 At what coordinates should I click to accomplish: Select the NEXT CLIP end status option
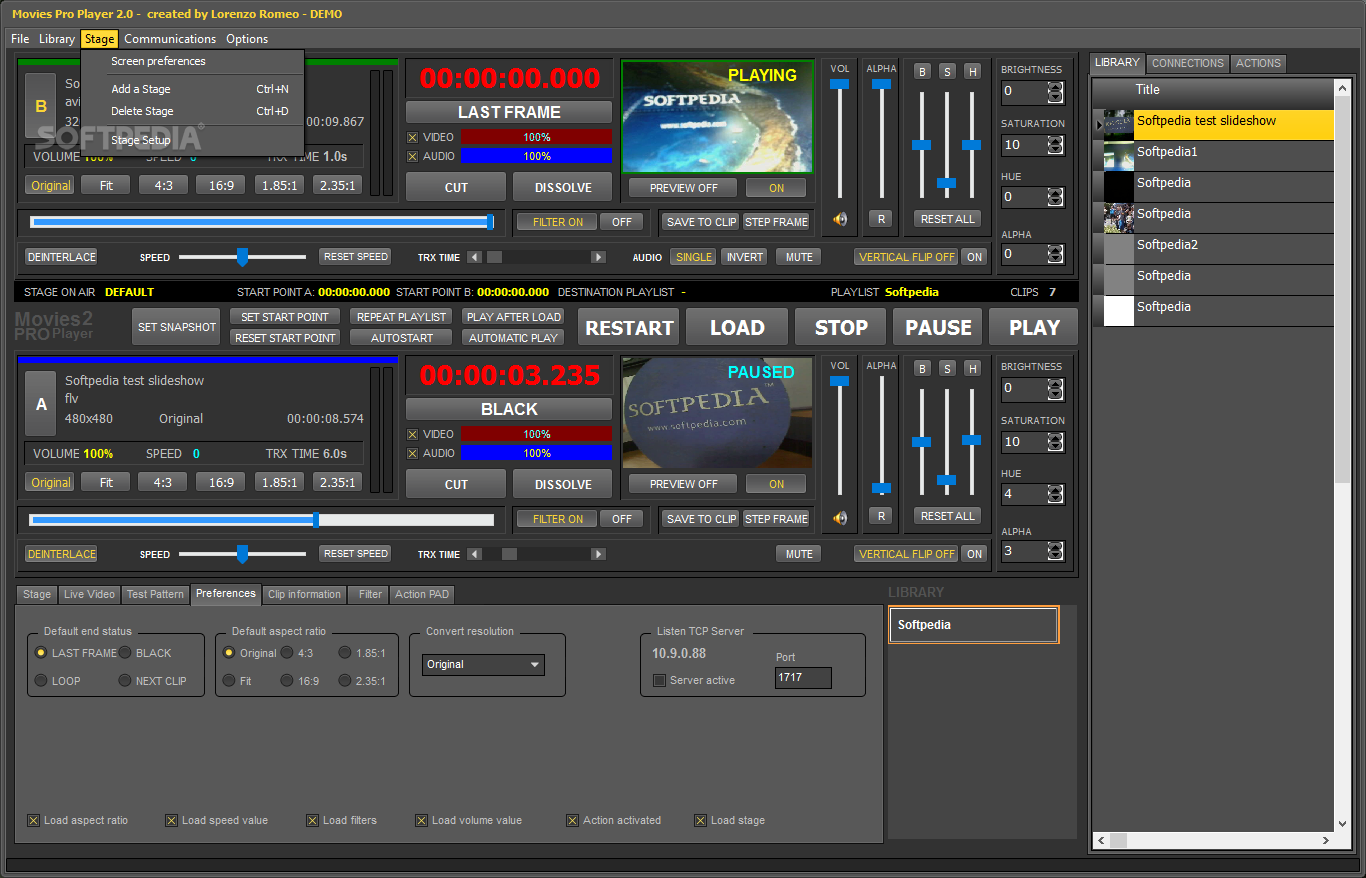tap(125, 680)
